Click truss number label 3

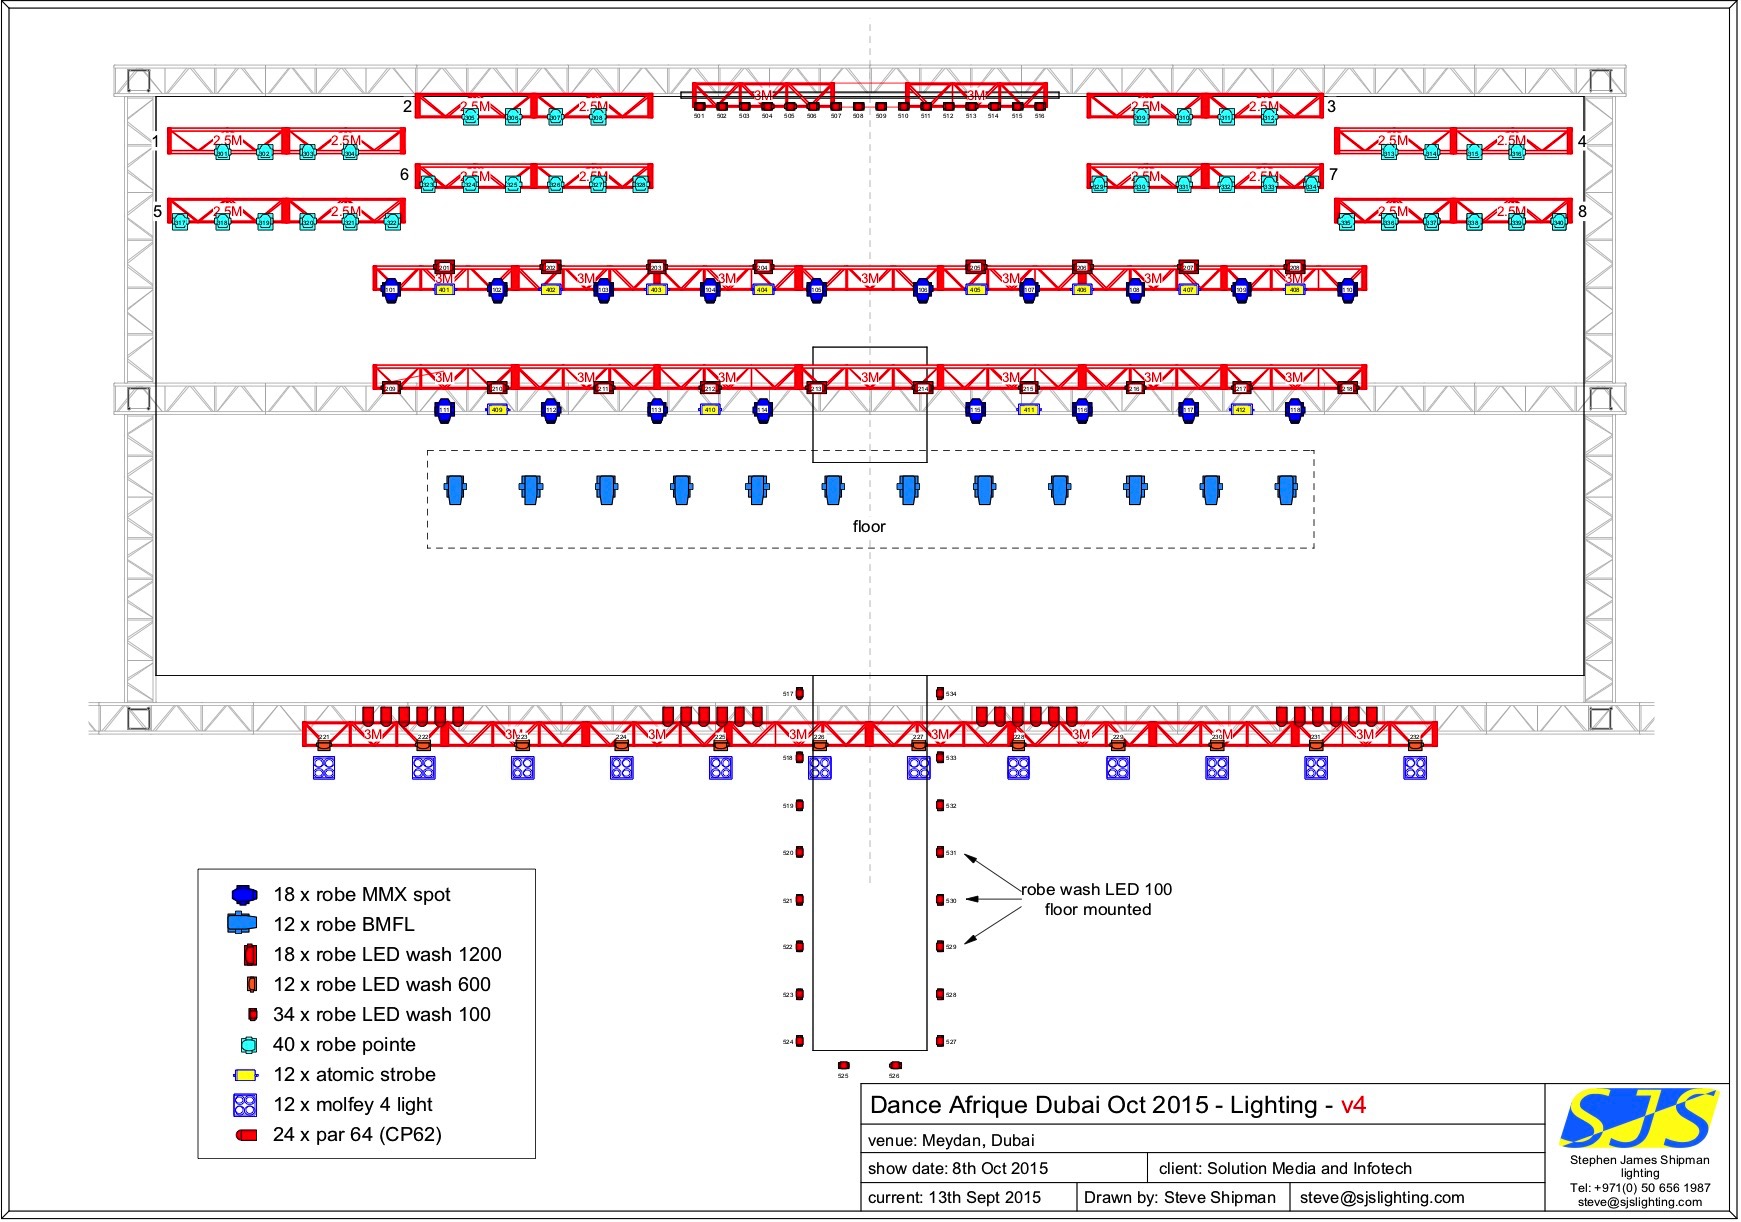click(1331, 106)
